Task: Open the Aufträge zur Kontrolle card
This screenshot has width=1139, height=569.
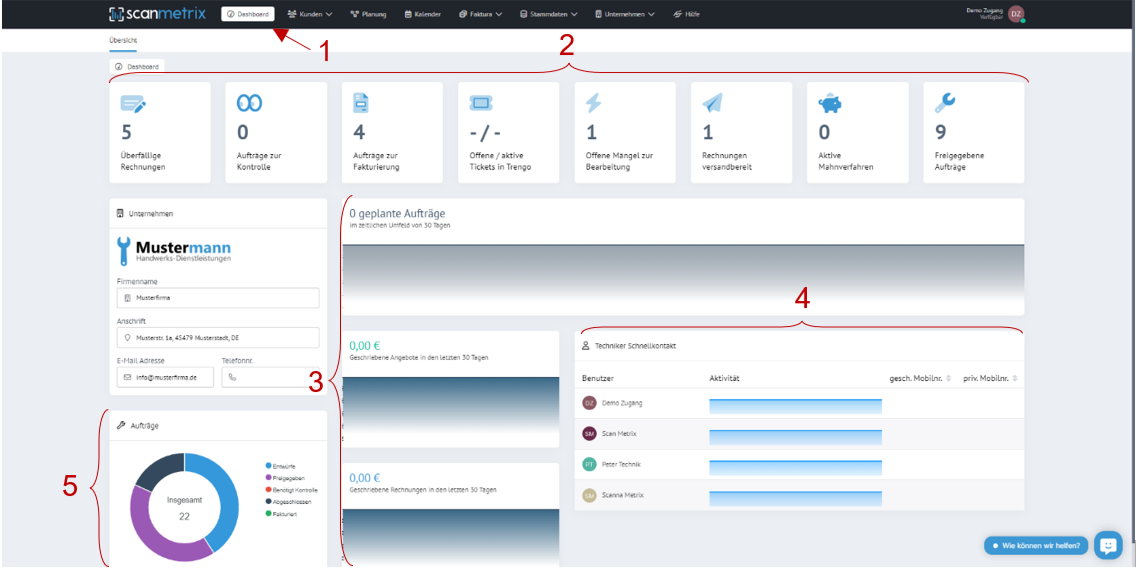Action: [x=276, y=132]
